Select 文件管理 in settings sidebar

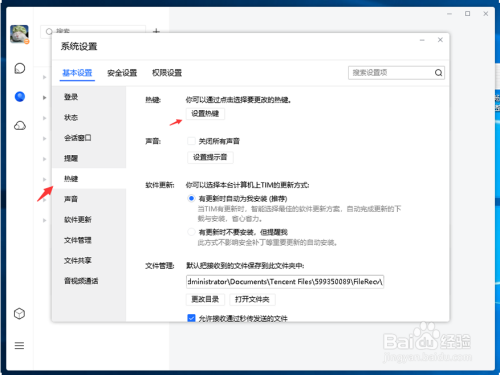pyautogui.click(x=89, y=240)
